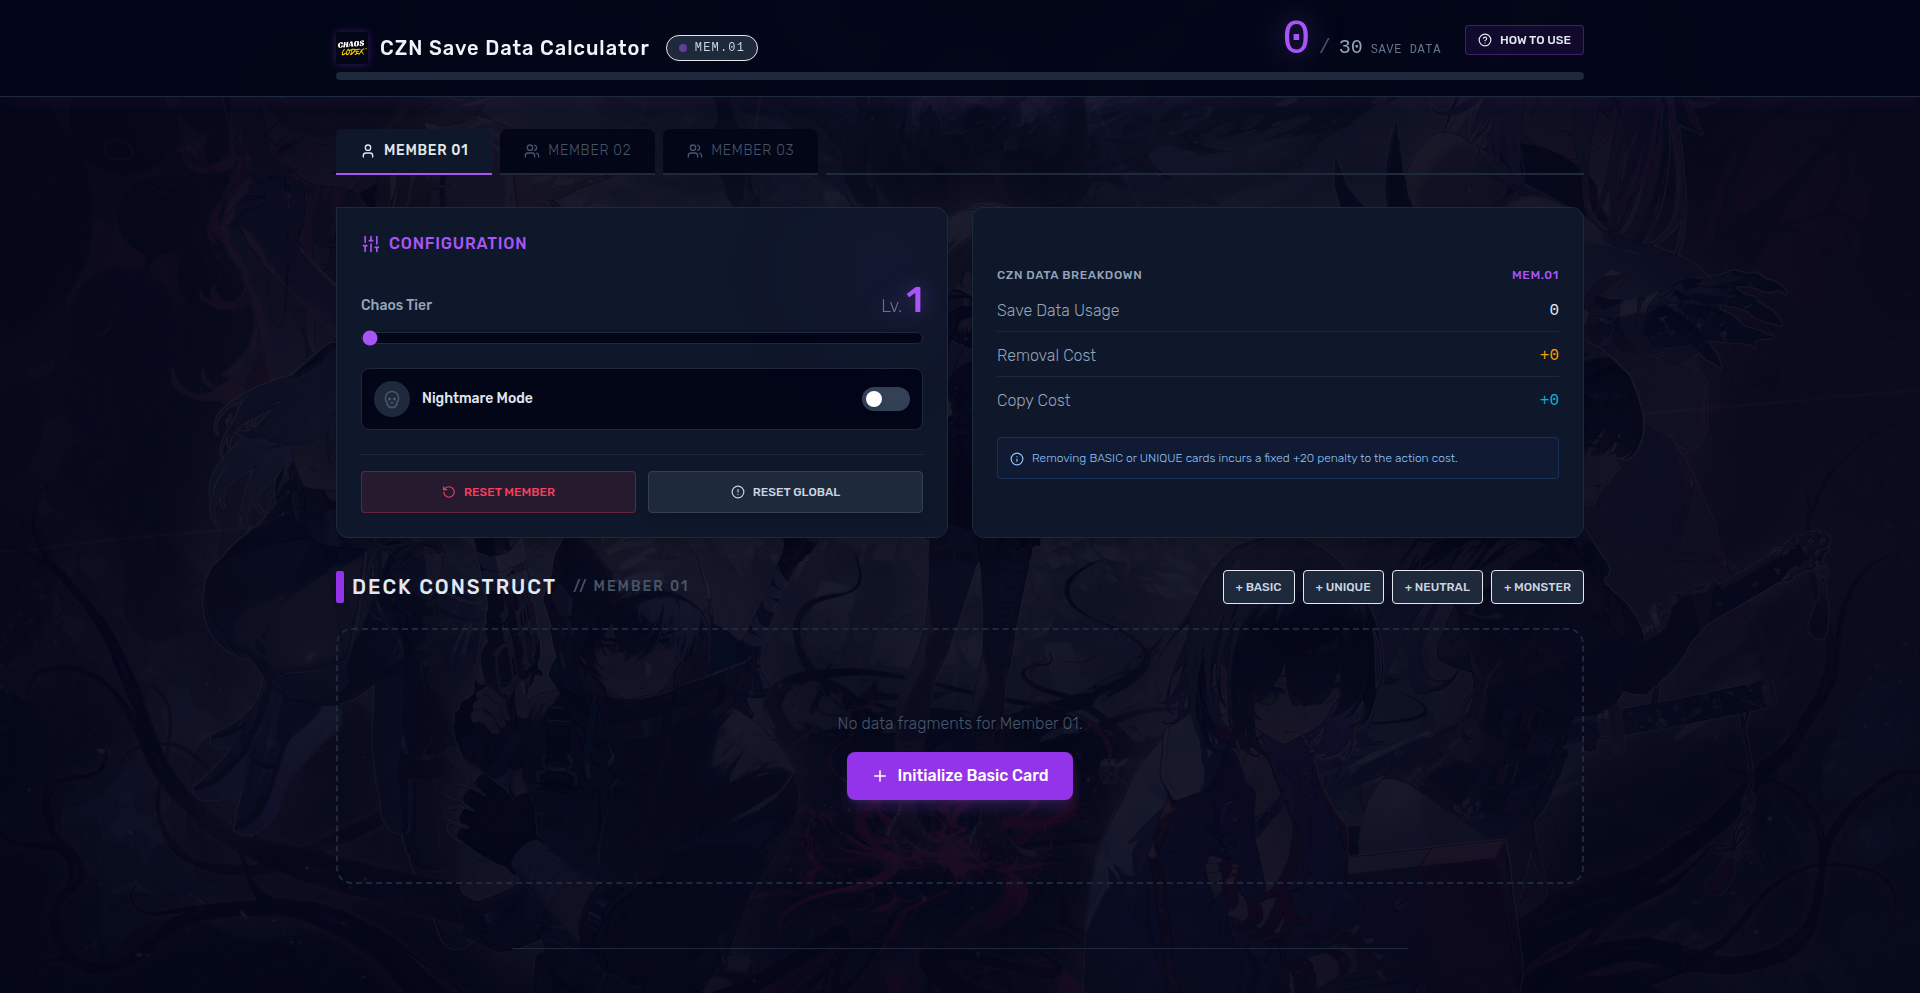The width and height of the screenshot is (1920, 993).
Task: Click the Removal Cost row label
Action: coord(1046,356)
